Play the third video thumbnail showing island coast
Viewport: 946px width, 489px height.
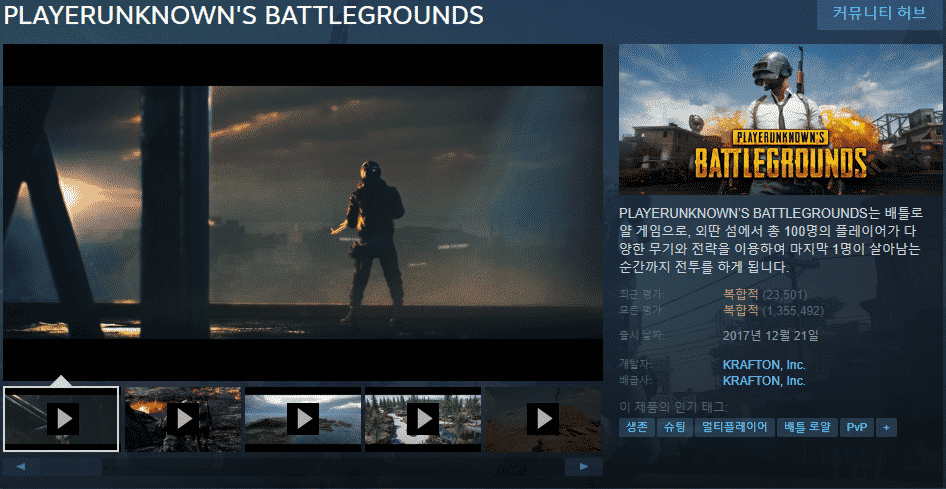click(x=303, y=418)
